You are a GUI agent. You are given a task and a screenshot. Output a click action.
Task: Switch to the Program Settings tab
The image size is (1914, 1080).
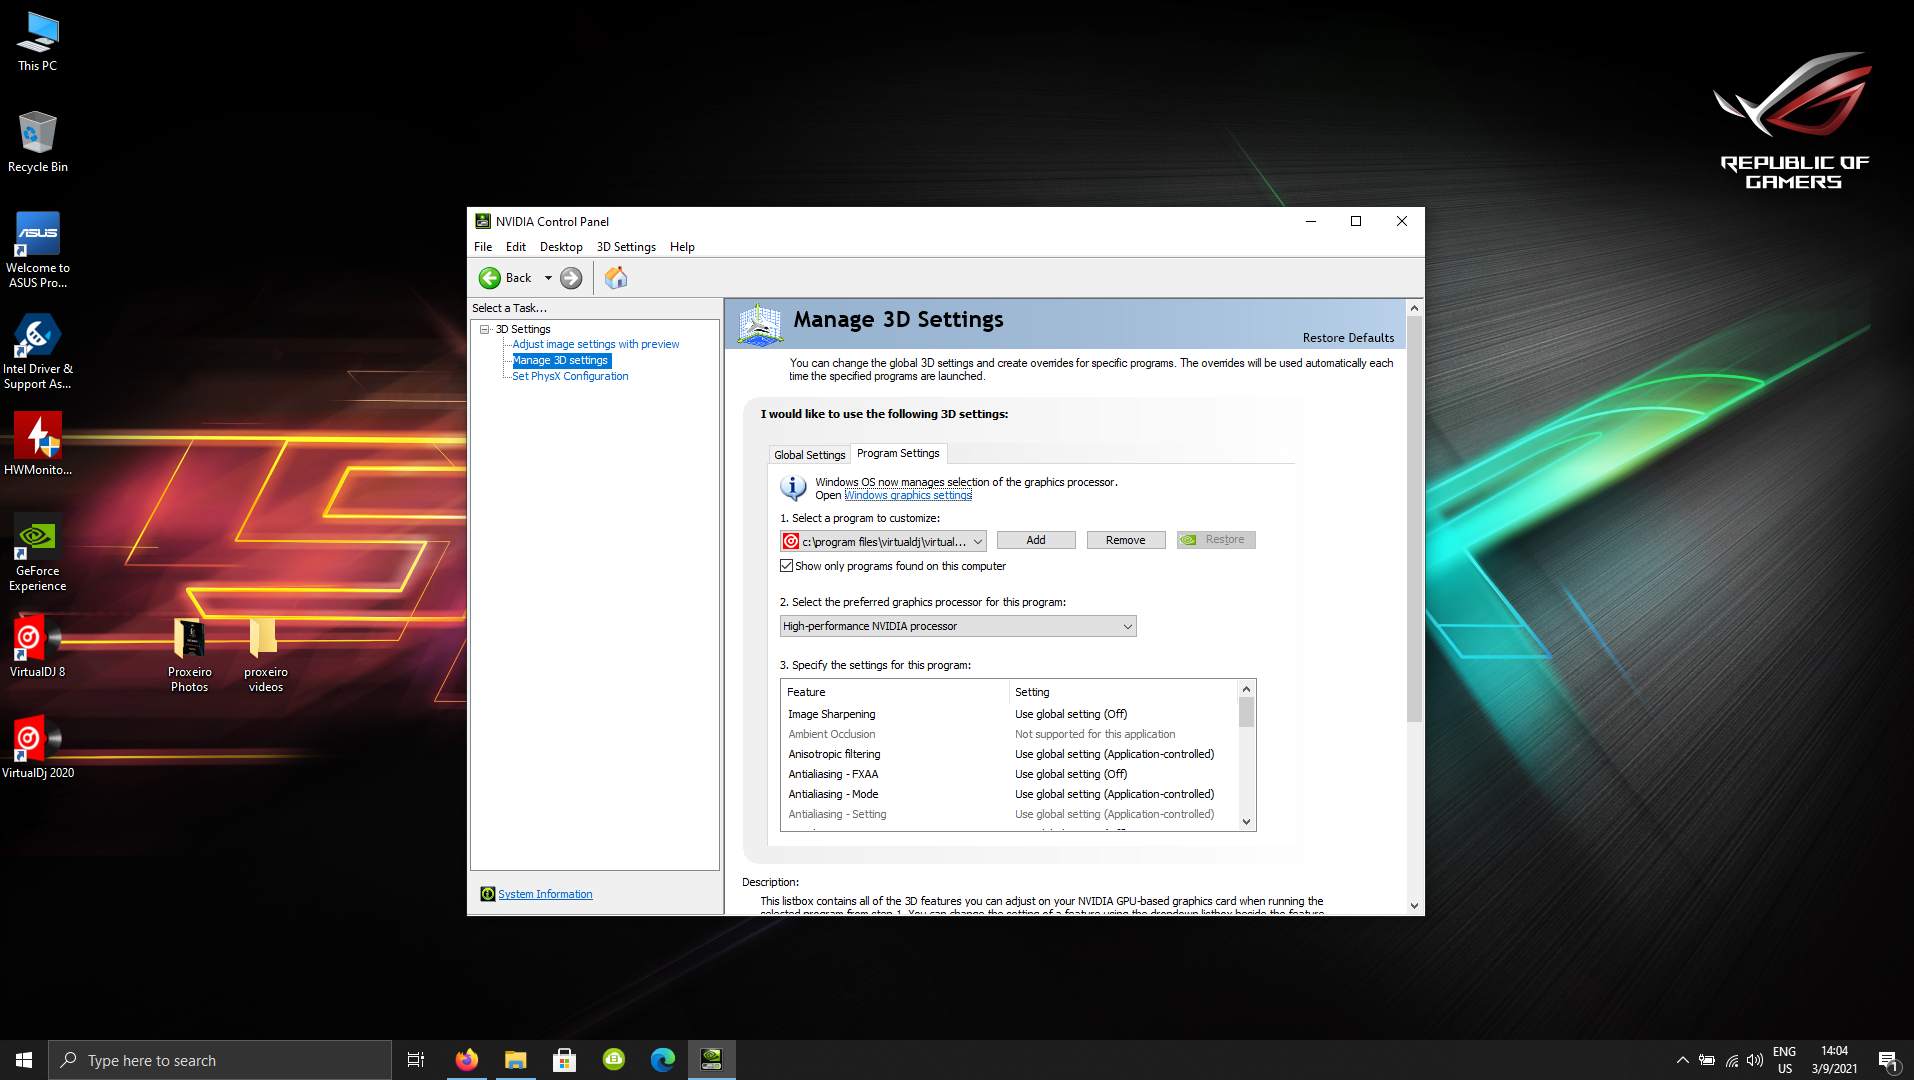pyautogui.click(x=898, y=453)
